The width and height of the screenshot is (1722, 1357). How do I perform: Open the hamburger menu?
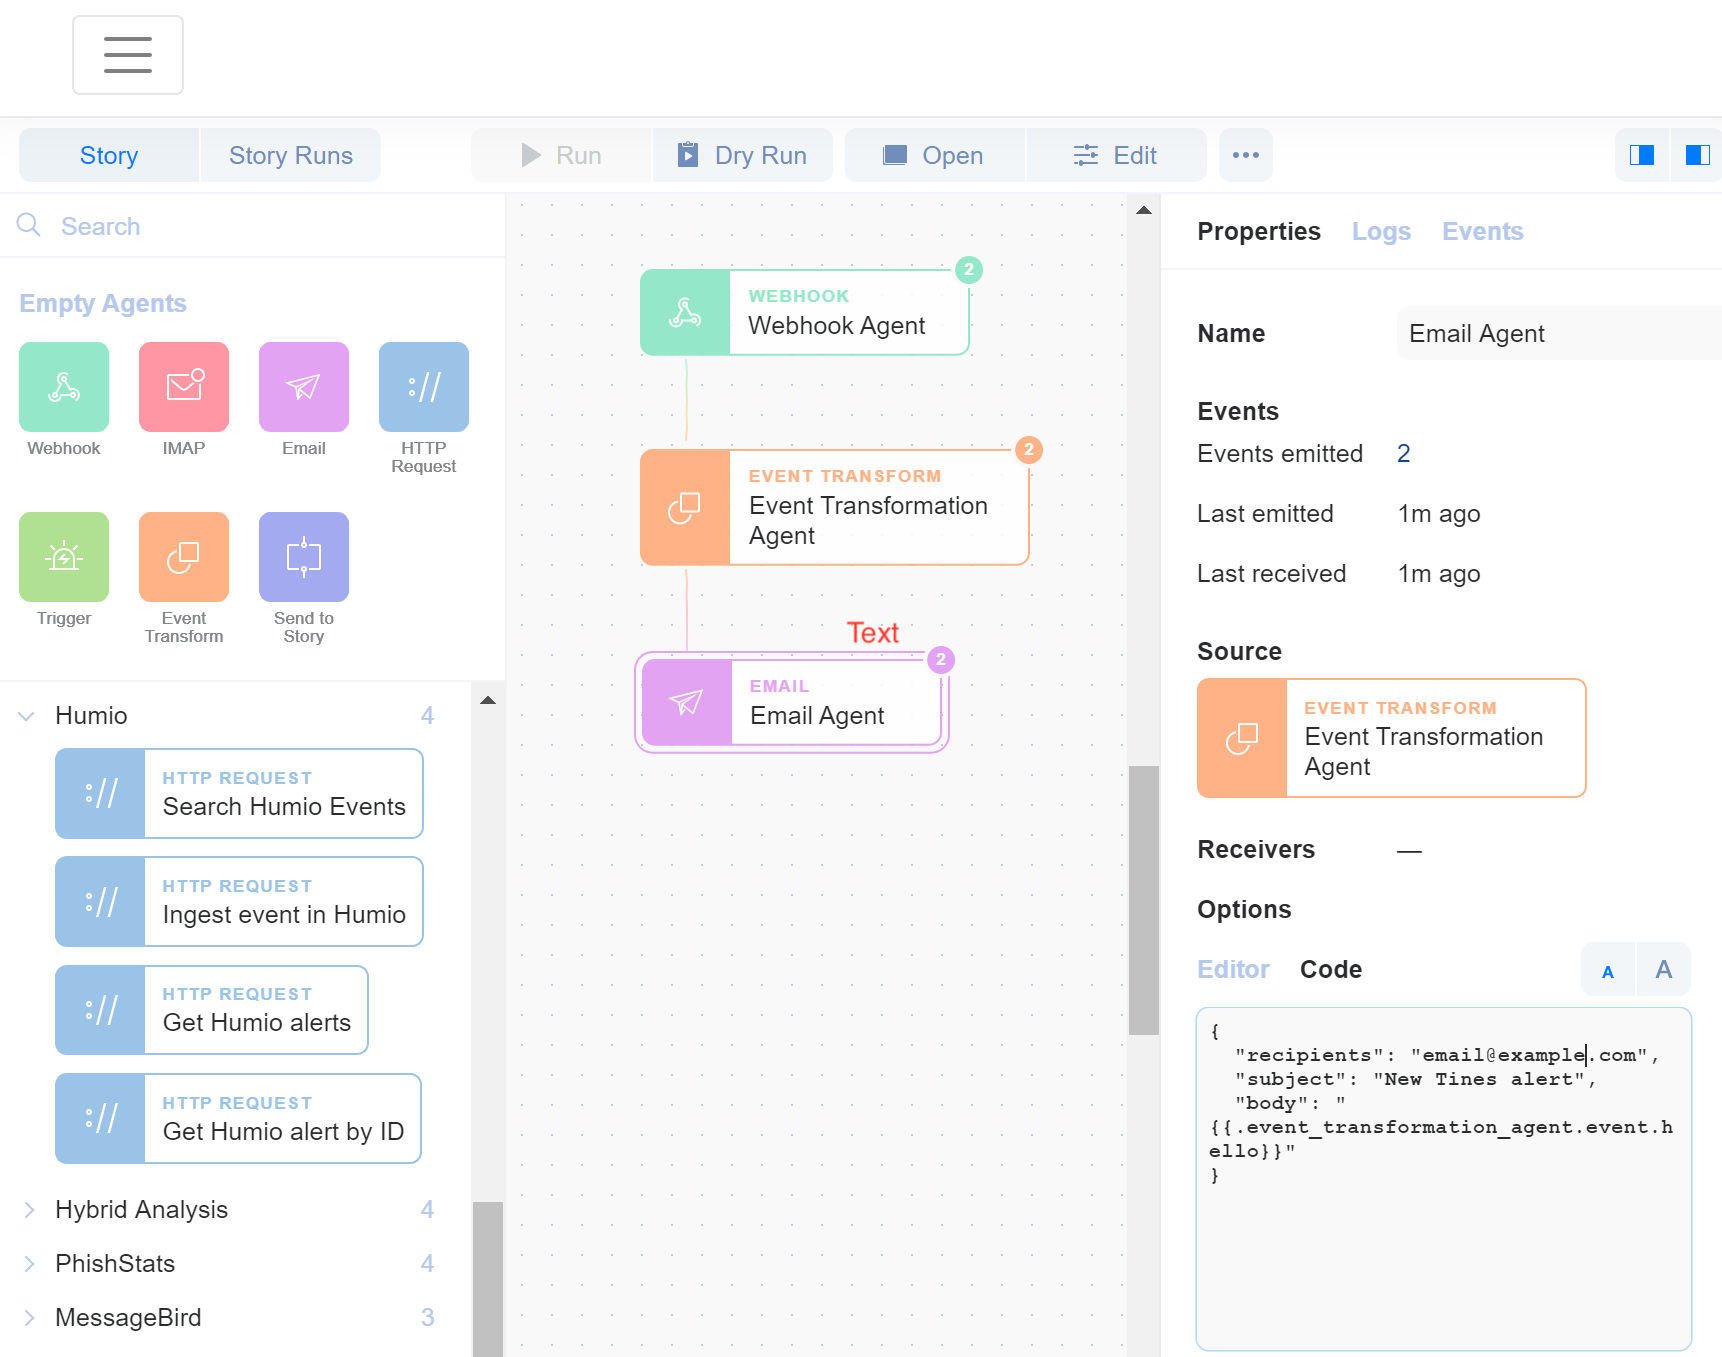(128, 55)
